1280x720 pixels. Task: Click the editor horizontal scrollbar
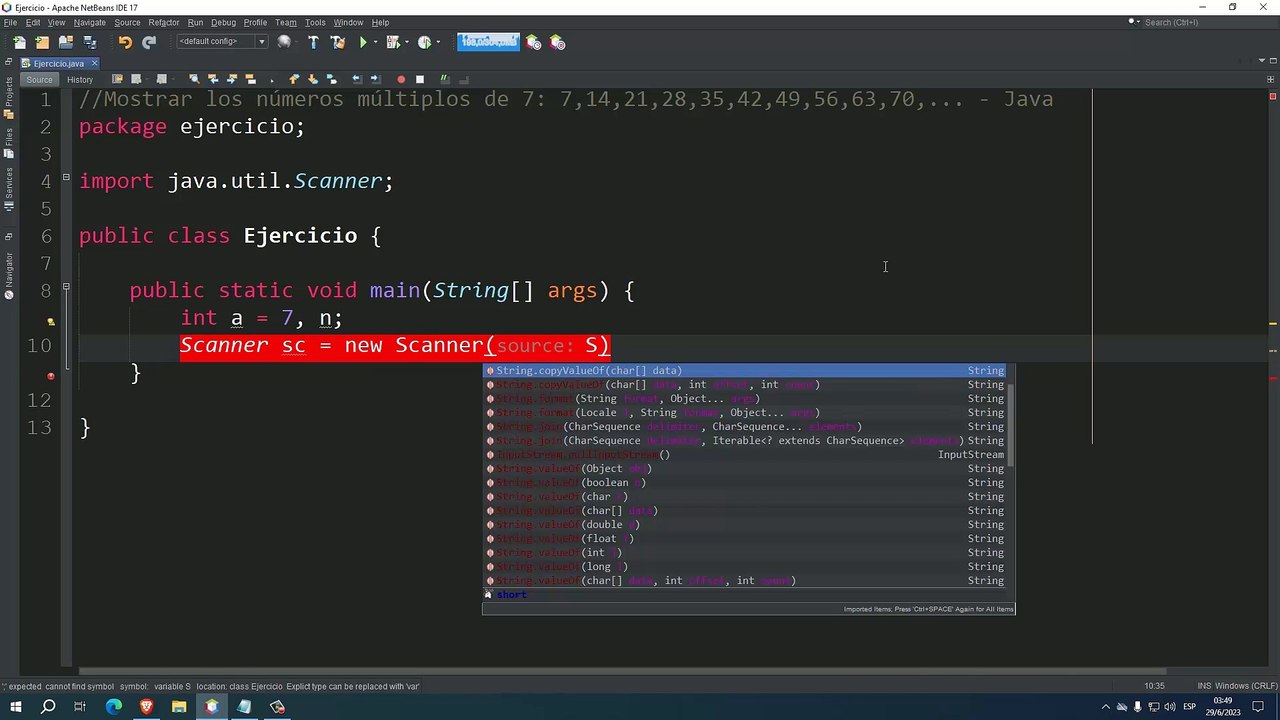point(622,671)
